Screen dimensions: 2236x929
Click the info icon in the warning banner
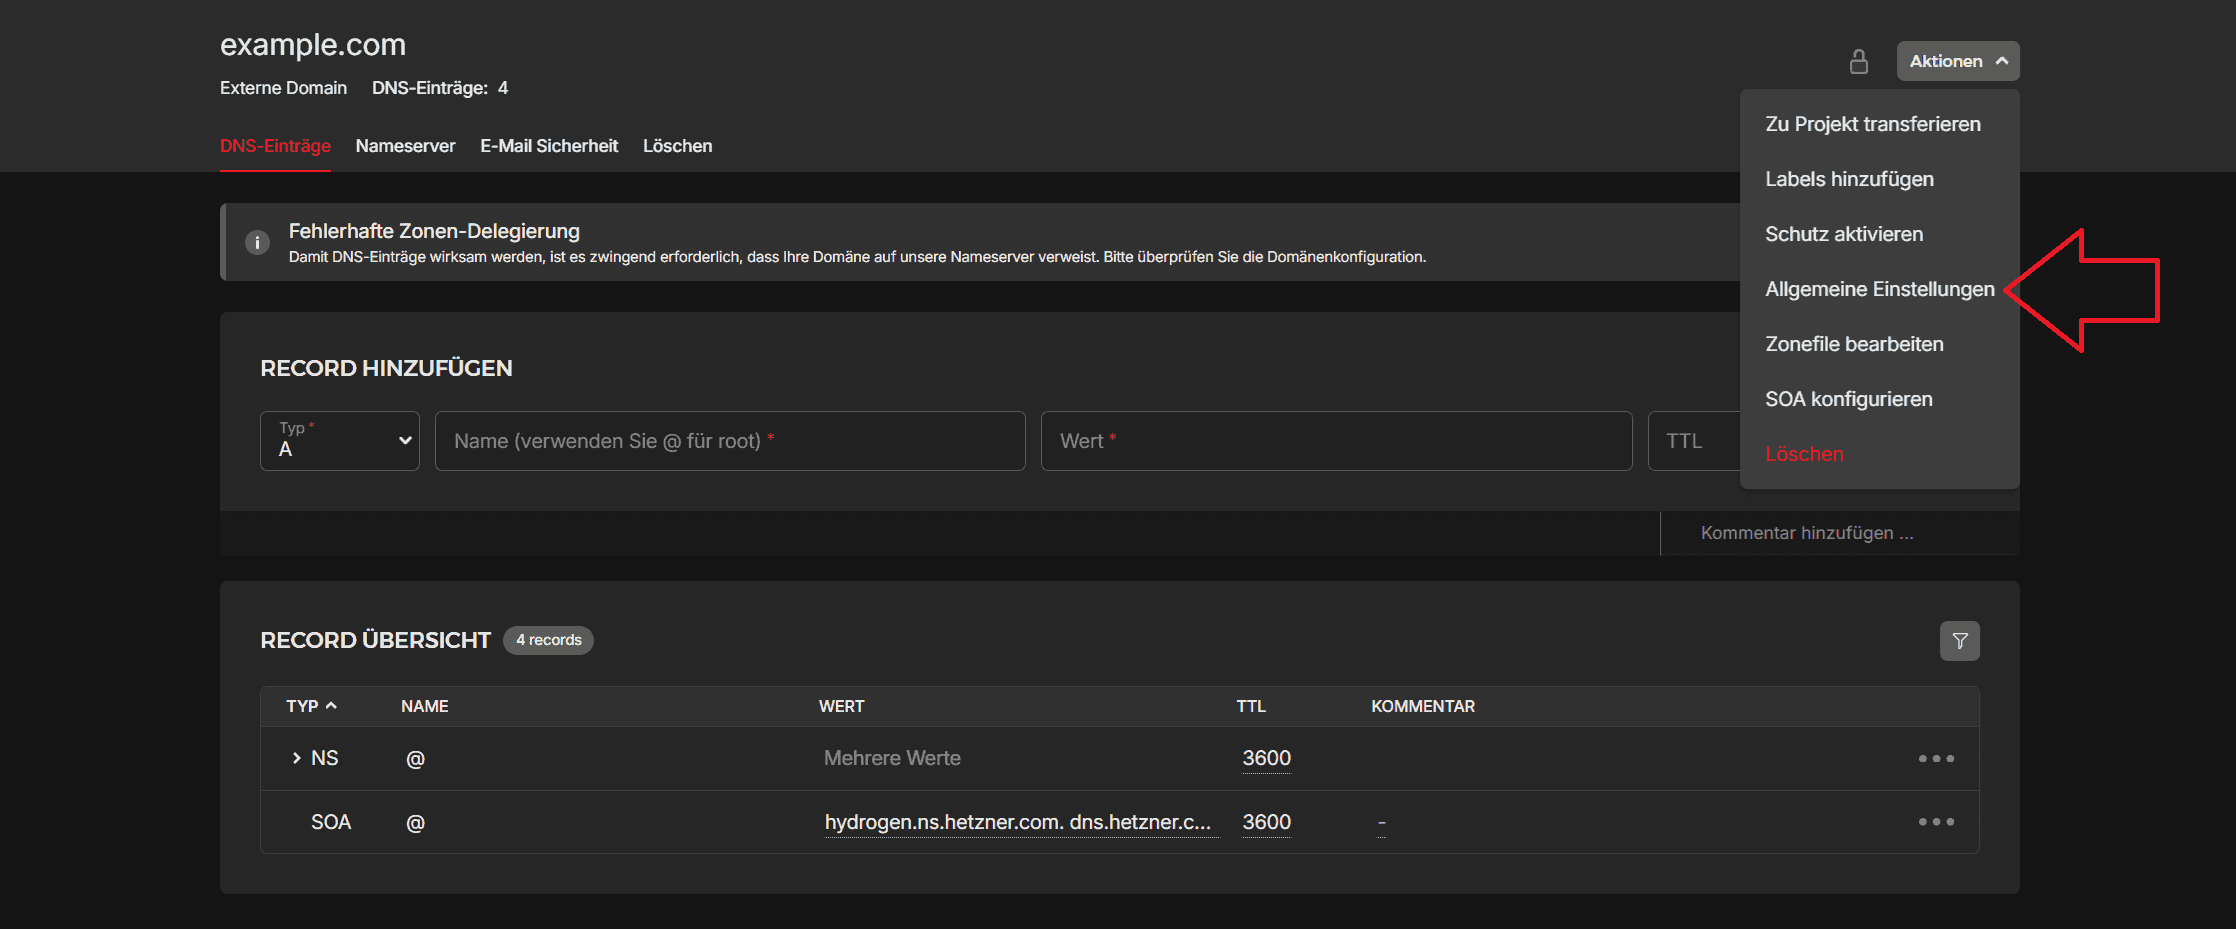pyautogui.click(x=257, y=243)
